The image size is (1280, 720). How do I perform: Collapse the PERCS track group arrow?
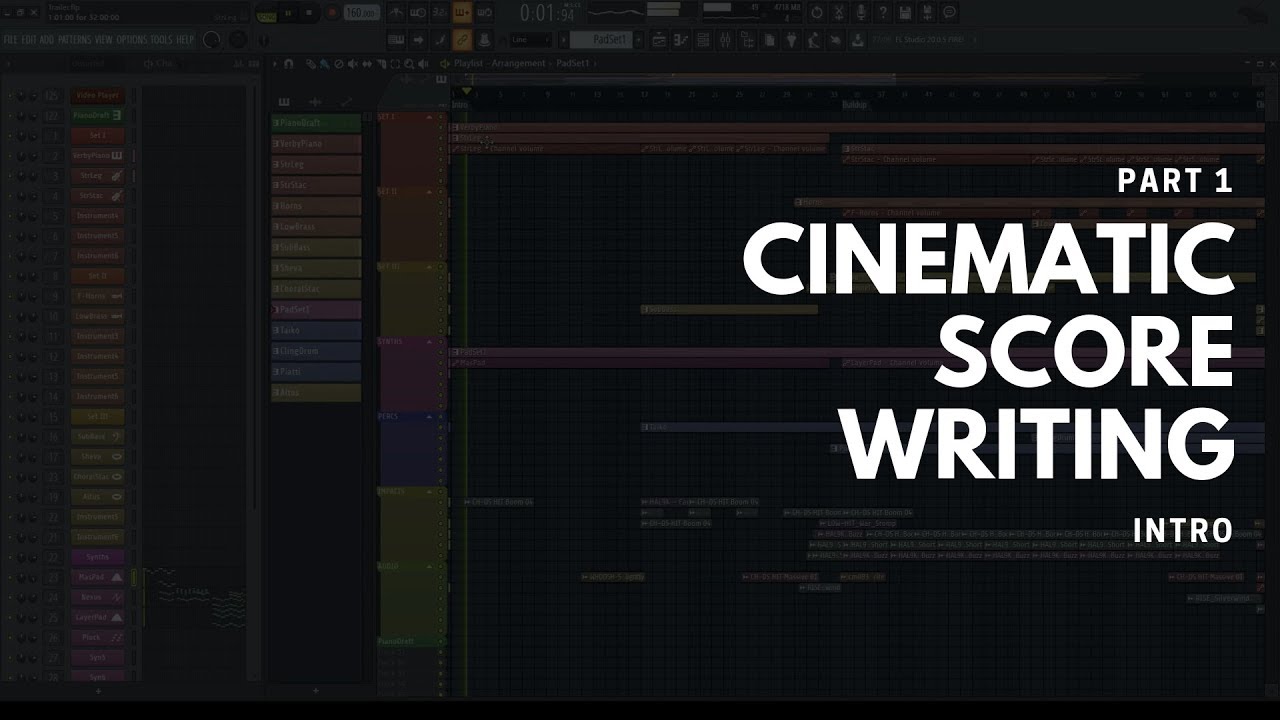pos(431,416)
